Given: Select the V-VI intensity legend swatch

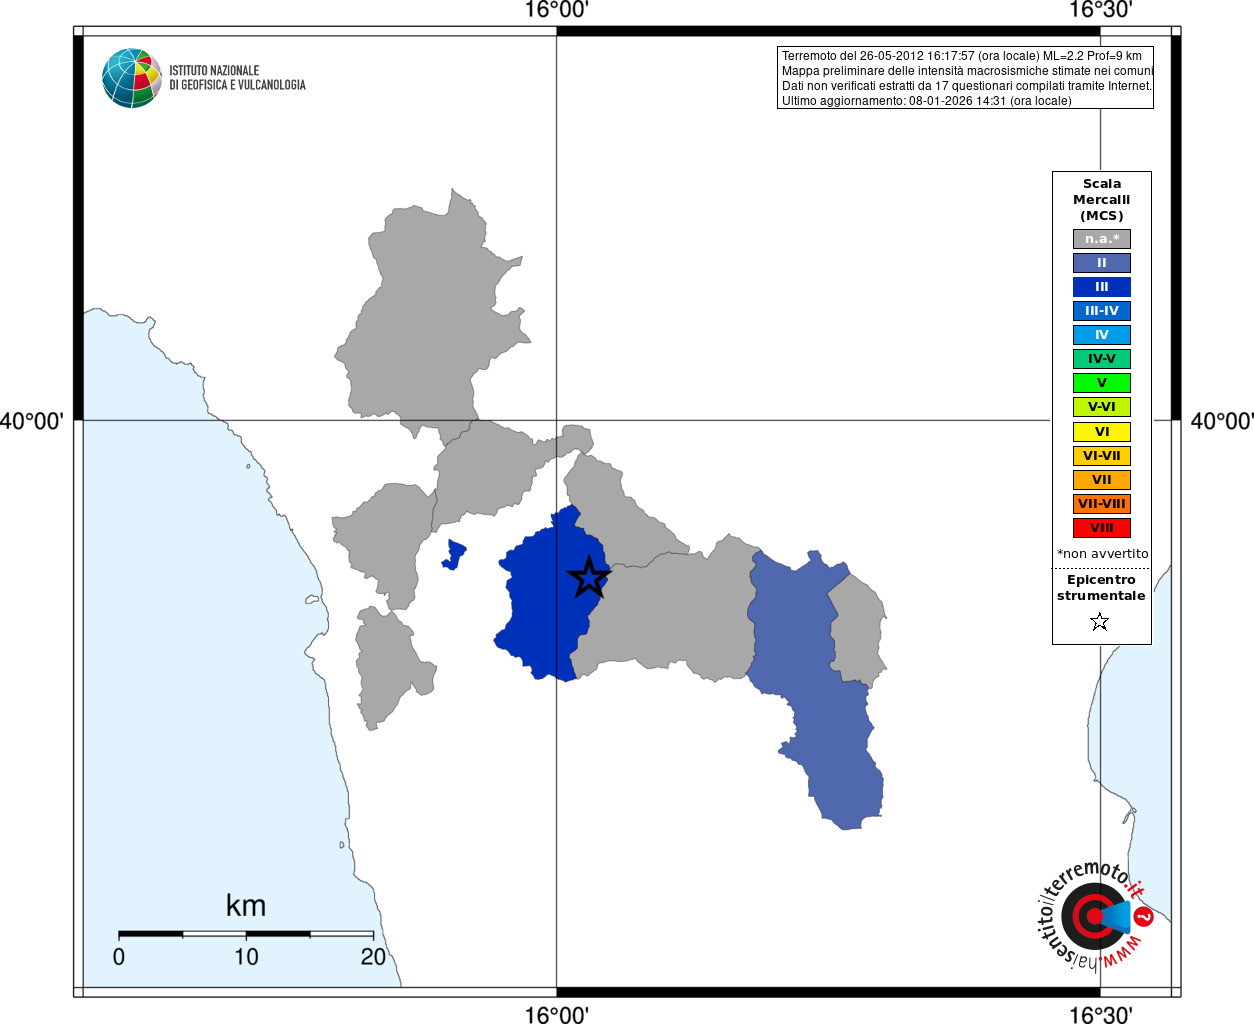Looking at the screenshot, I should click(x=1101, y=407).
